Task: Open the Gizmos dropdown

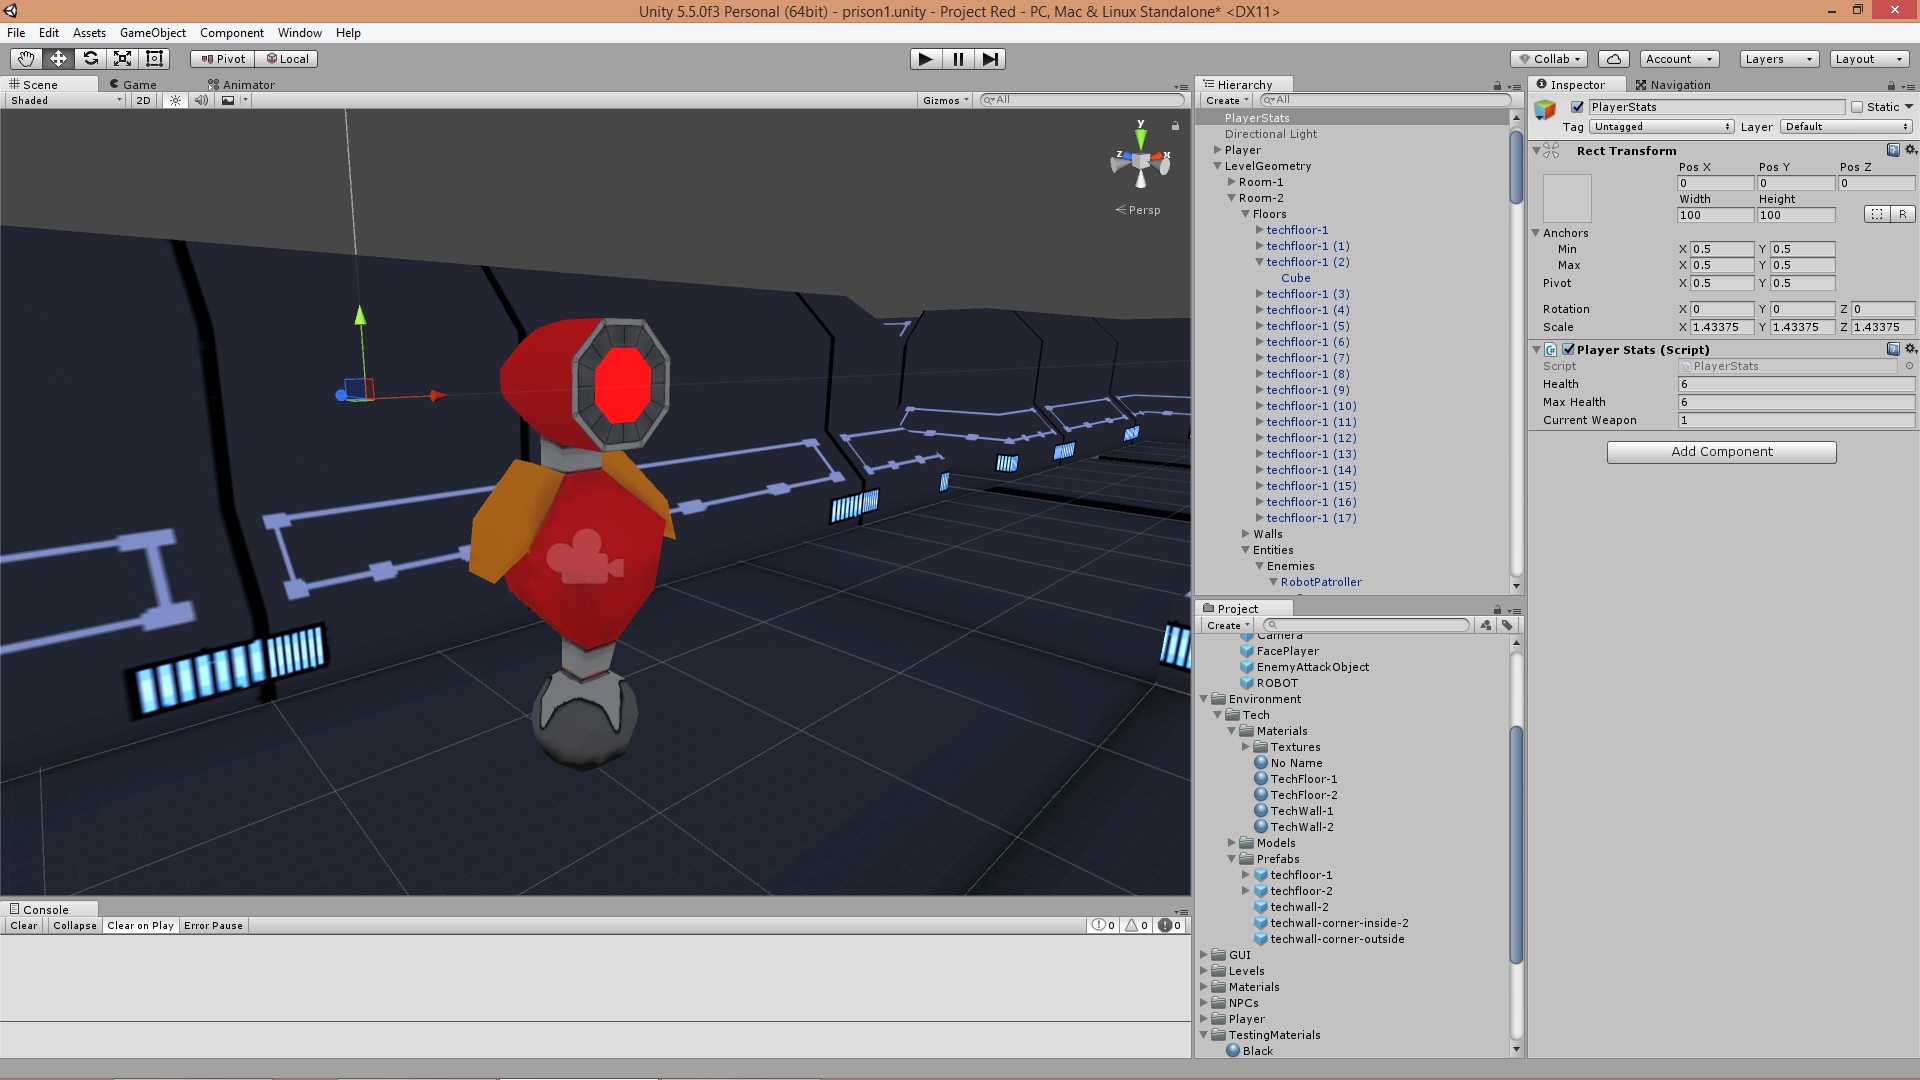Action: pos(946,100)
